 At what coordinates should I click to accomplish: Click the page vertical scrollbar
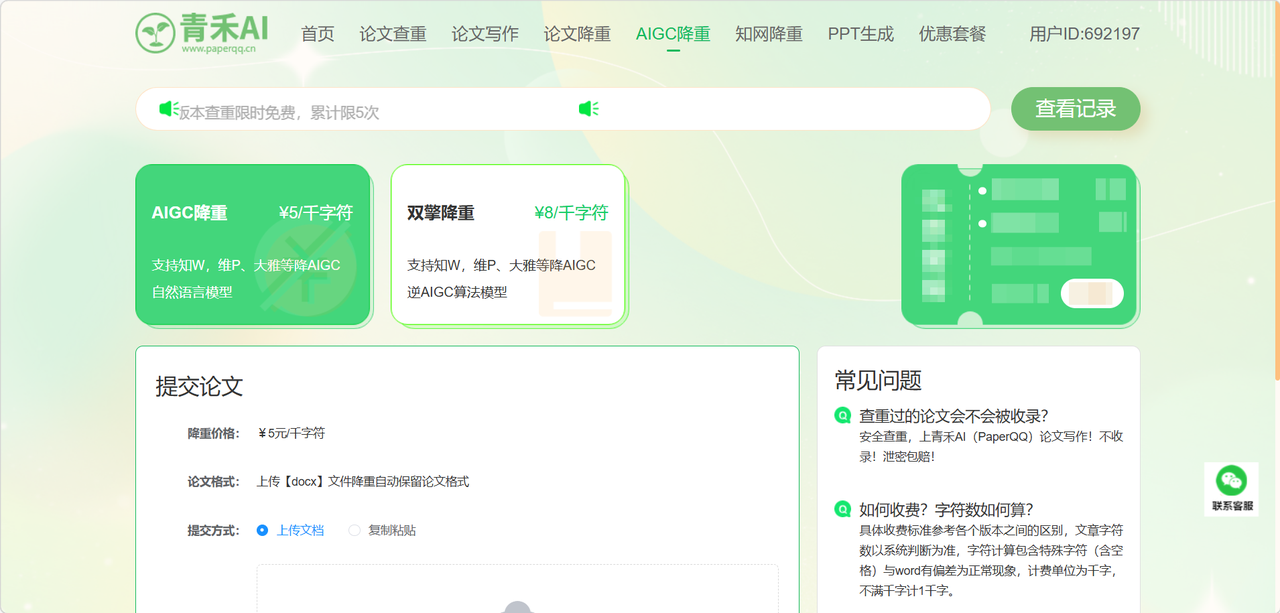[x=1277, y=190]
